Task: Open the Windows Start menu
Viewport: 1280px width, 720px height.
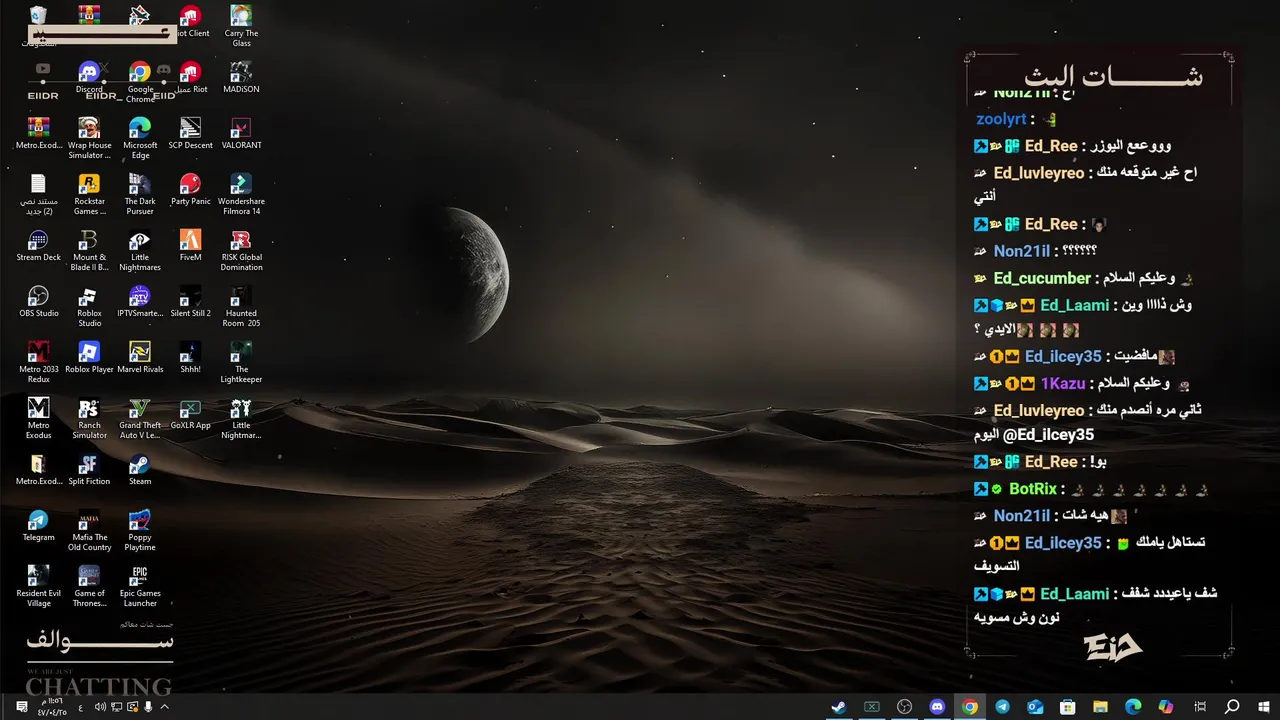Action: tap(1264, 707)
